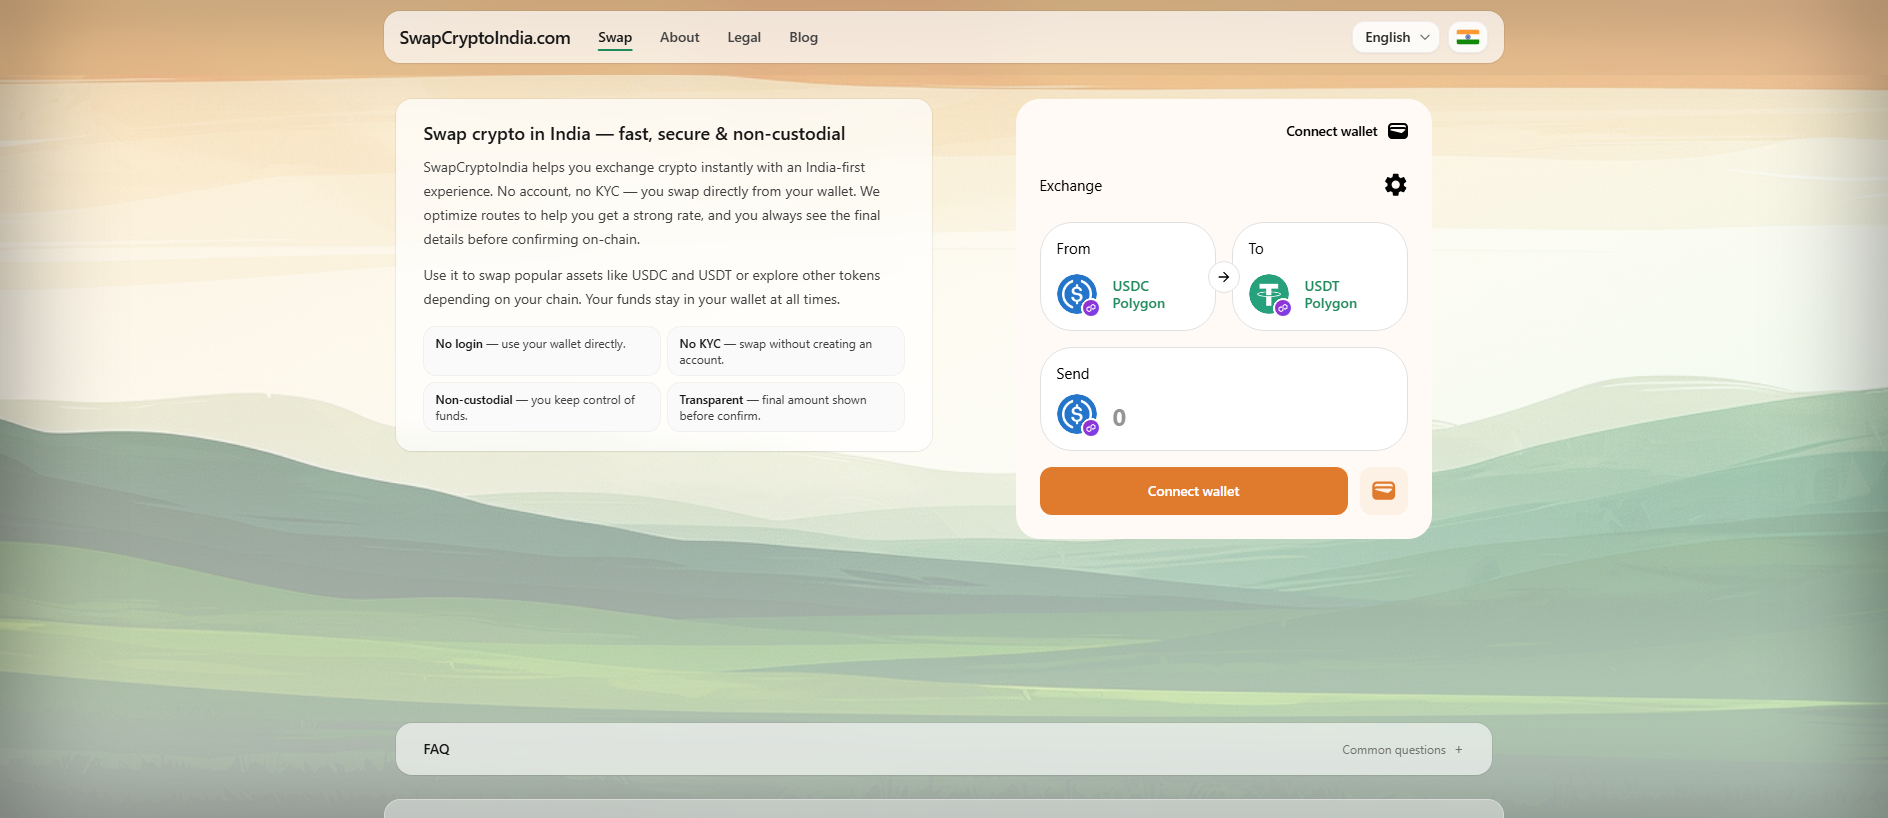Go to the Swap tab
The width and height of the screenshot is (1888, 818).
point(615,37)
